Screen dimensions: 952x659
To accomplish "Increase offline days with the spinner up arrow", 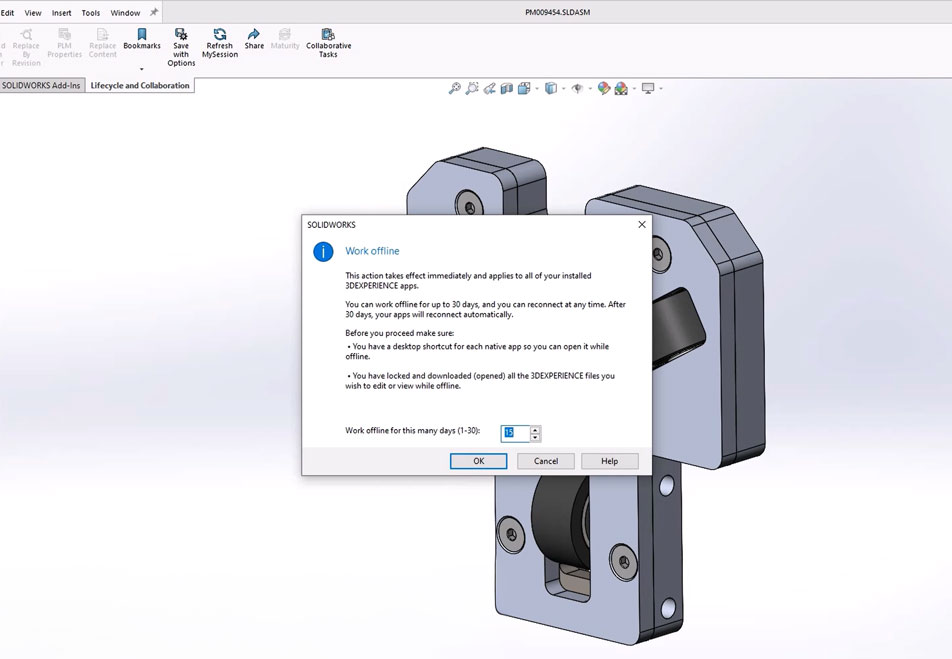I will pyautogui.click(x=534, y=429).
